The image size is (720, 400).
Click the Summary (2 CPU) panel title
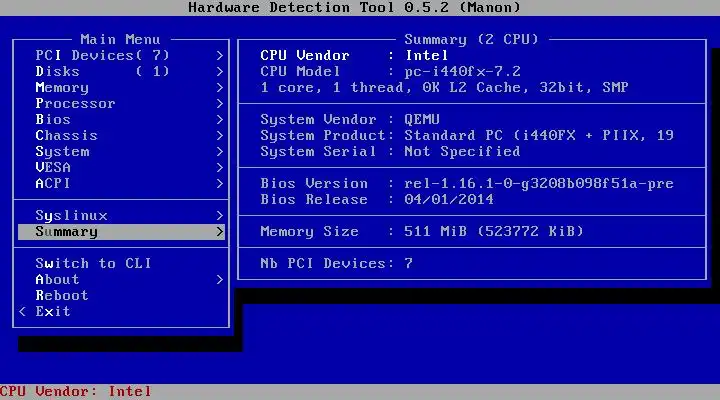pos(471,39)
